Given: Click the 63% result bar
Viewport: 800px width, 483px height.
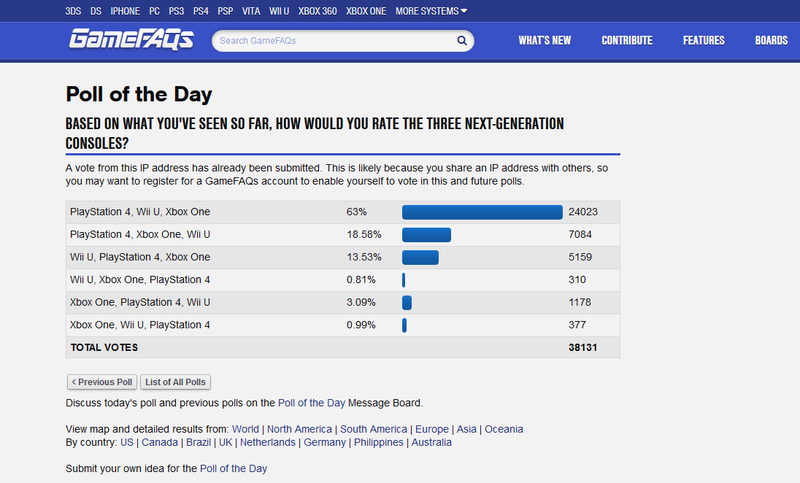Looking at the screenshot, I should click(482, 212).
